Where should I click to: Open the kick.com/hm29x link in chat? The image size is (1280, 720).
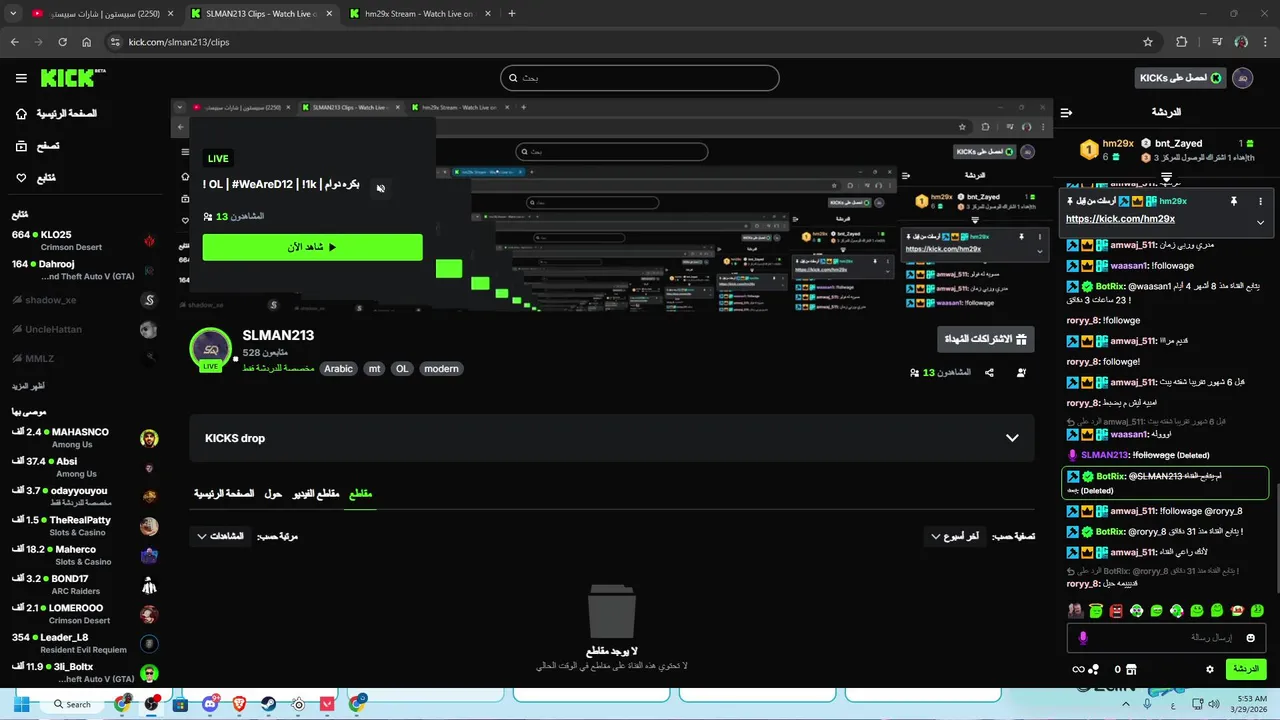tap(1120, 219)
